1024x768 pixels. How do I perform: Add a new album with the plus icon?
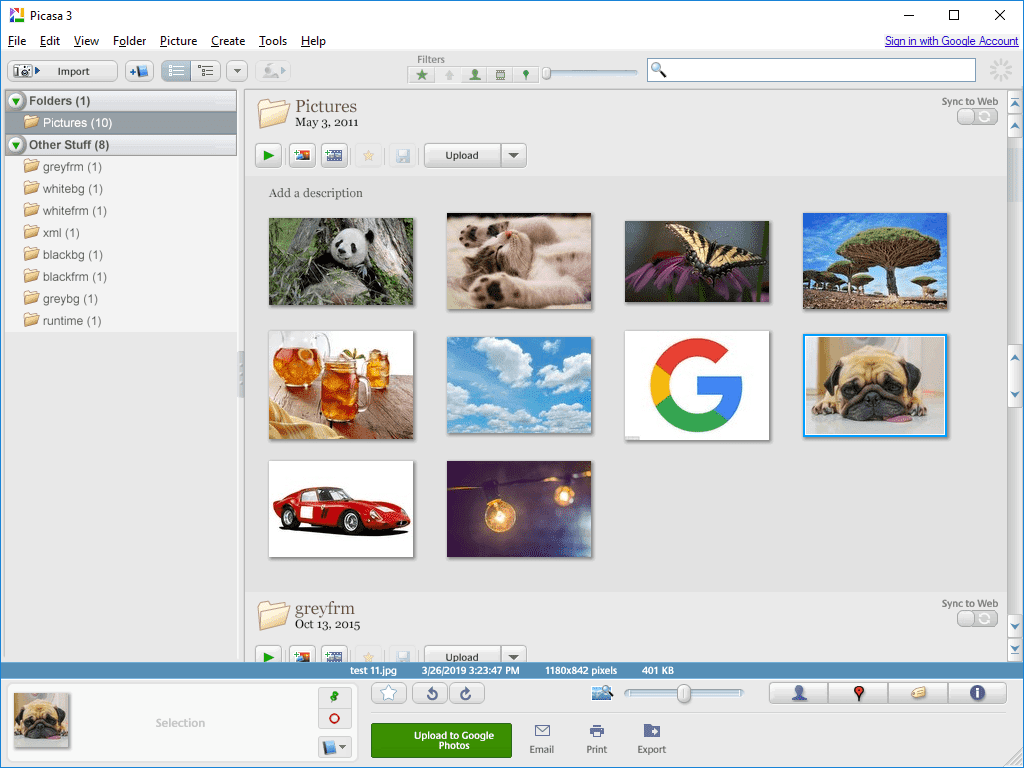[139, 71]
